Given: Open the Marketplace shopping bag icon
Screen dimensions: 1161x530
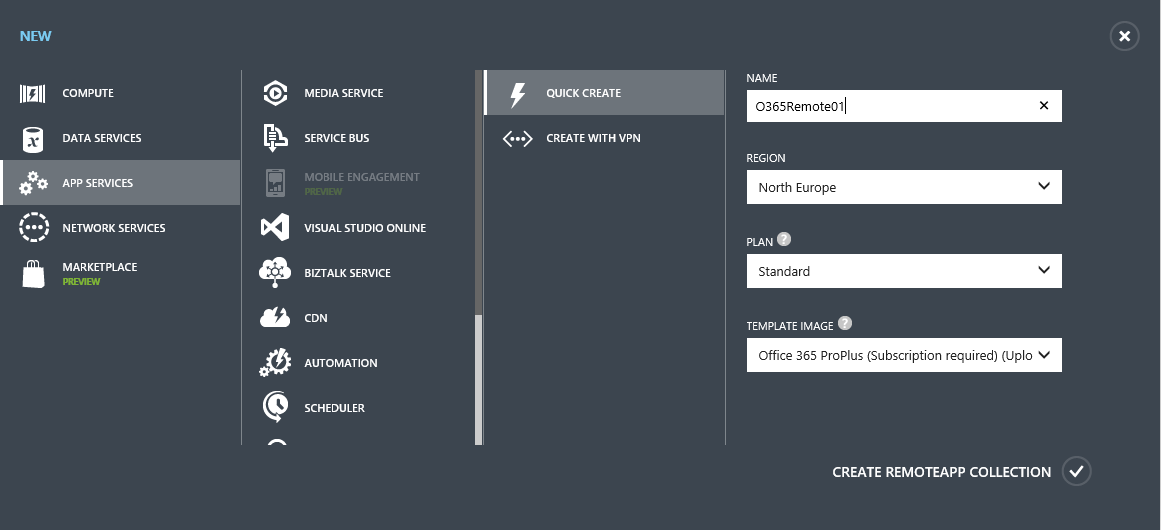Looking at the screenshot, I should (x=34, y=273).
